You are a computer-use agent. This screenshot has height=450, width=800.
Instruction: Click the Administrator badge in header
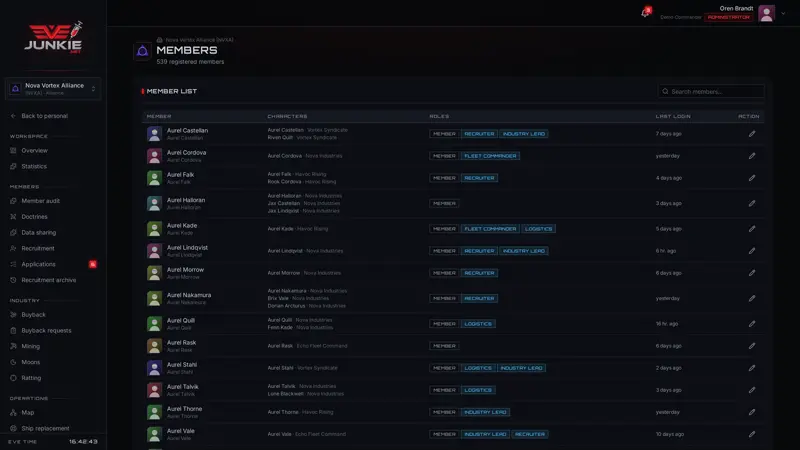[x=729, y=17]
